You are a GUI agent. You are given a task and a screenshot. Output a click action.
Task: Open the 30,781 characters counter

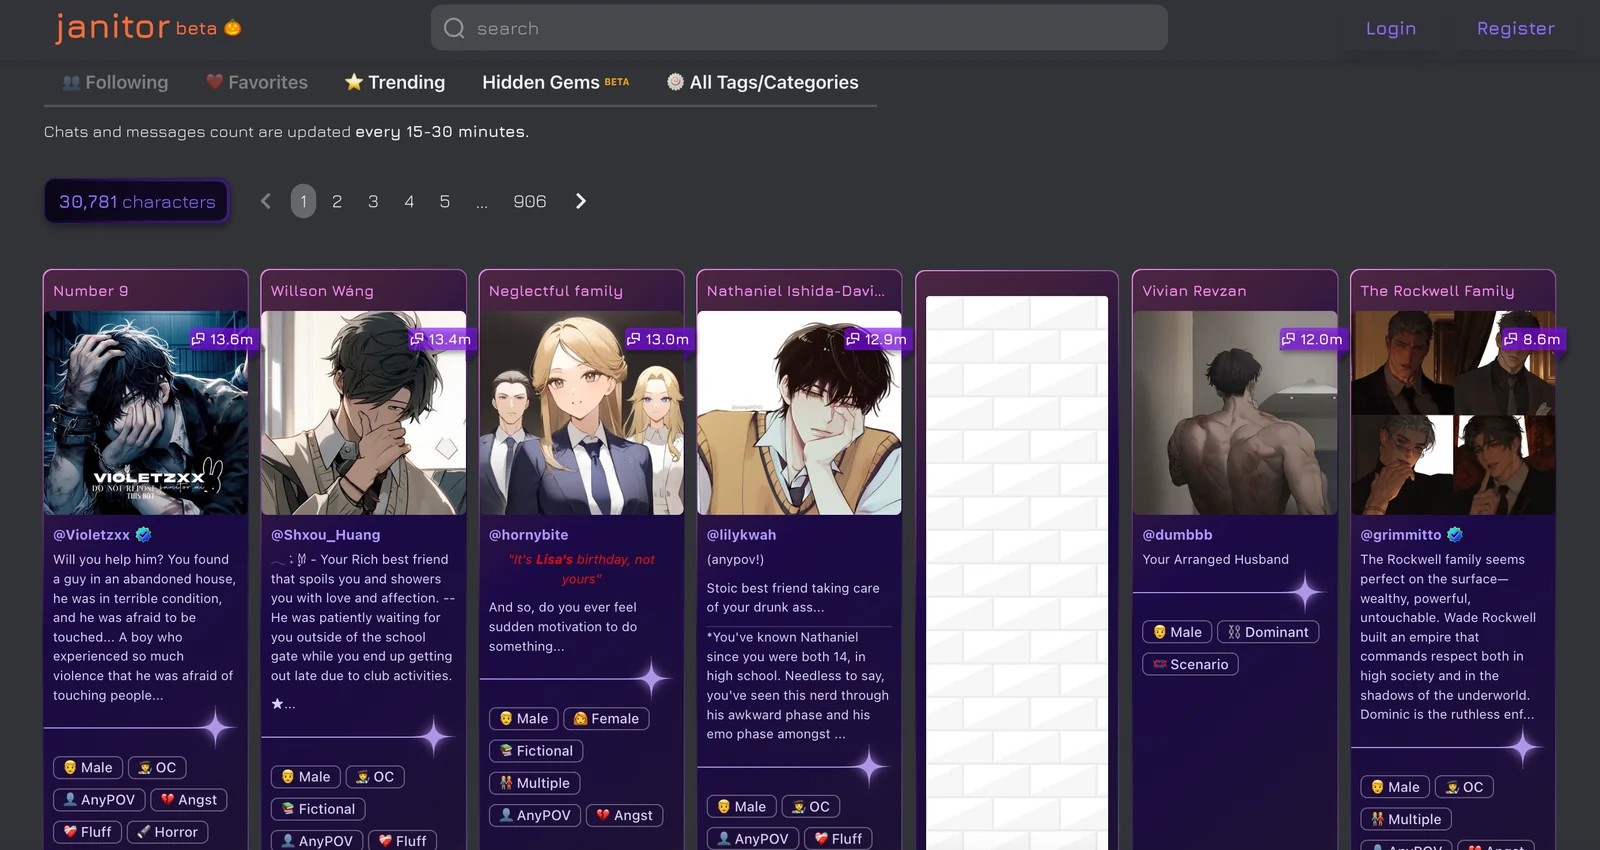click(137, 202)
